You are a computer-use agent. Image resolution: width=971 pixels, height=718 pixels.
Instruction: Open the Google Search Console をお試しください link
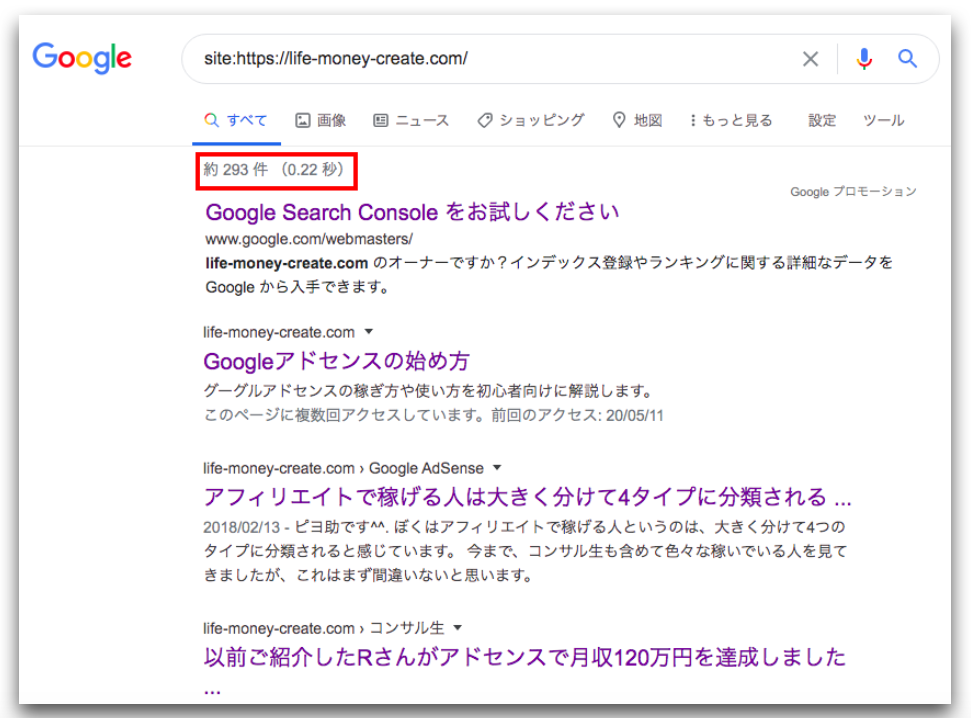click(412, 212)
